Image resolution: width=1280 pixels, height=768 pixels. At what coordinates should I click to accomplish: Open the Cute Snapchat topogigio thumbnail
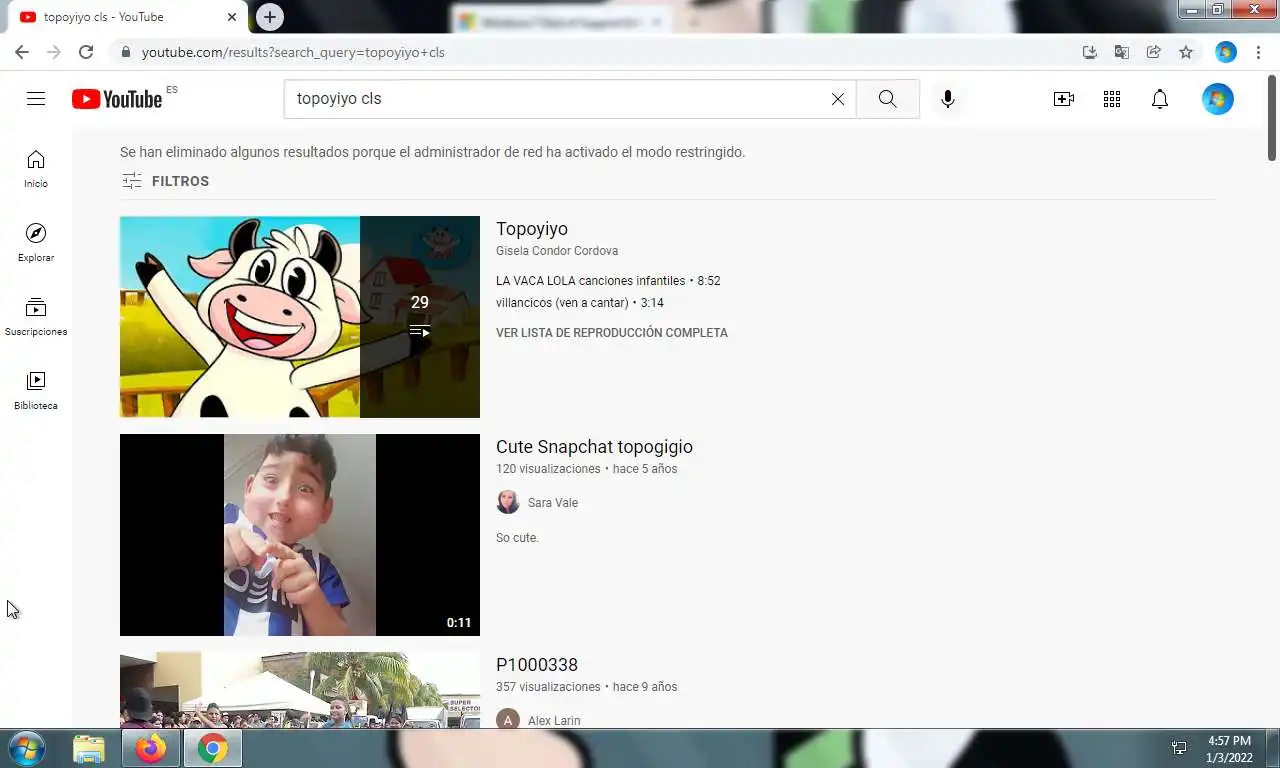pyautogui.click(x=300, y=535)
